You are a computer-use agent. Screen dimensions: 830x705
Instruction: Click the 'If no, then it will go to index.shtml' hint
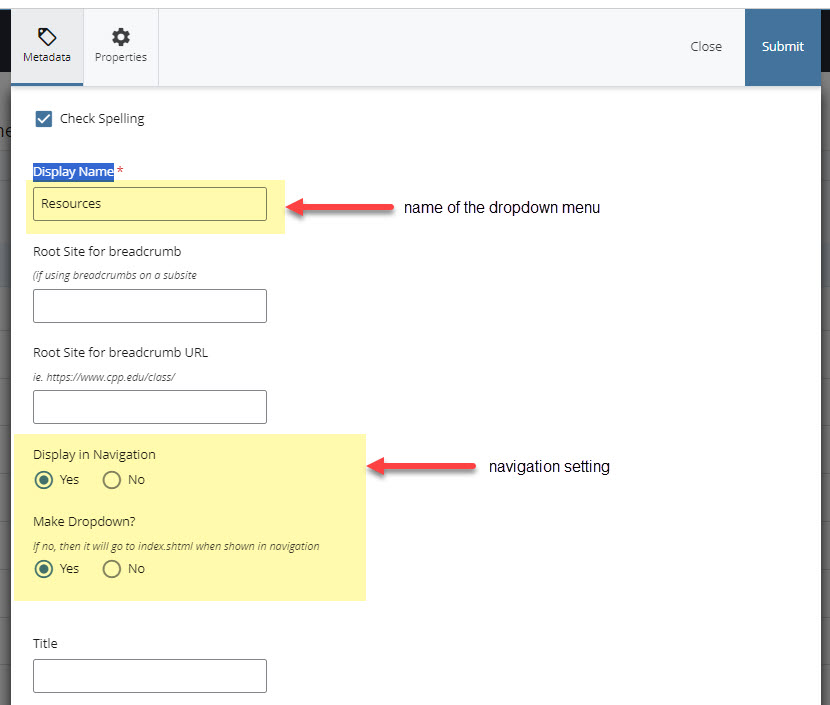176,546
